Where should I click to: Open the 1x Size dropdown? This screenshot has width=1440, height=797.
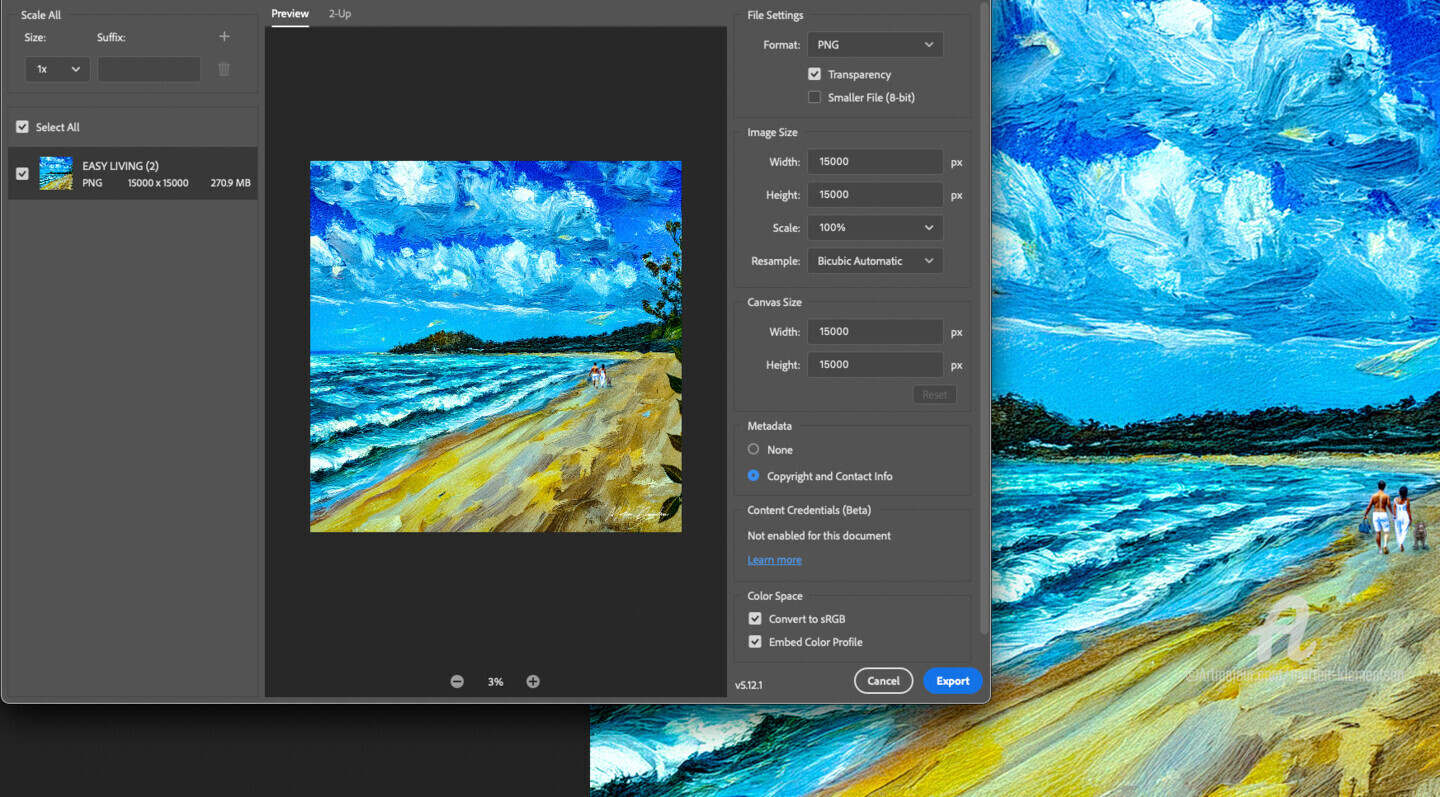pos(58,69)
